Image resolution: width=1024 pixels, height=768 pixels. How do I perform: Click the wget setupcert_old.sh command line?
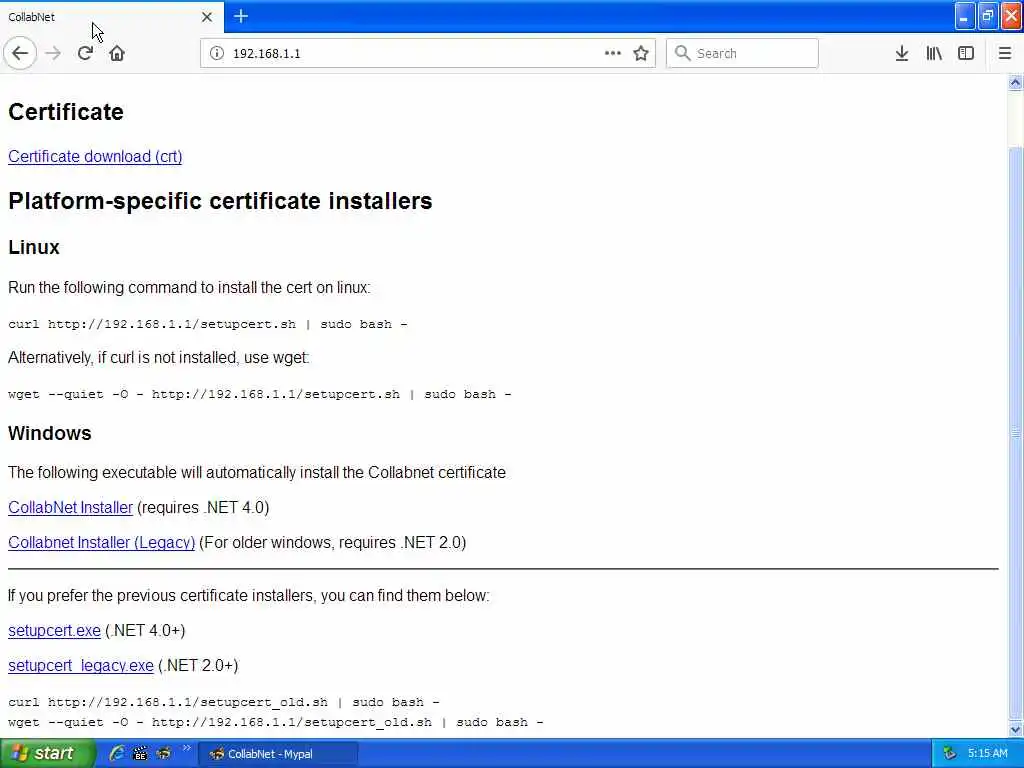point(276,722)
